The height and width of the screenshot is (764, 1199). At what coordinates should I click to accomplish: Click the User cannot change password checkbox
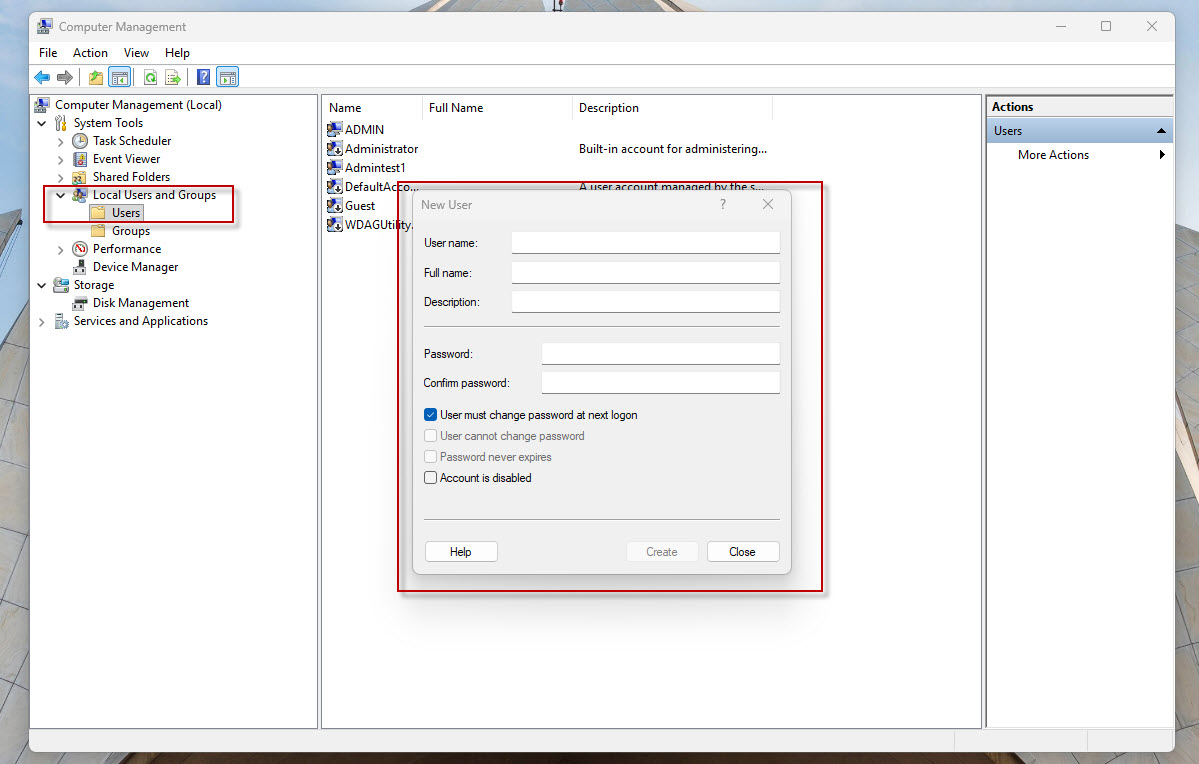[x=431, y=435]
